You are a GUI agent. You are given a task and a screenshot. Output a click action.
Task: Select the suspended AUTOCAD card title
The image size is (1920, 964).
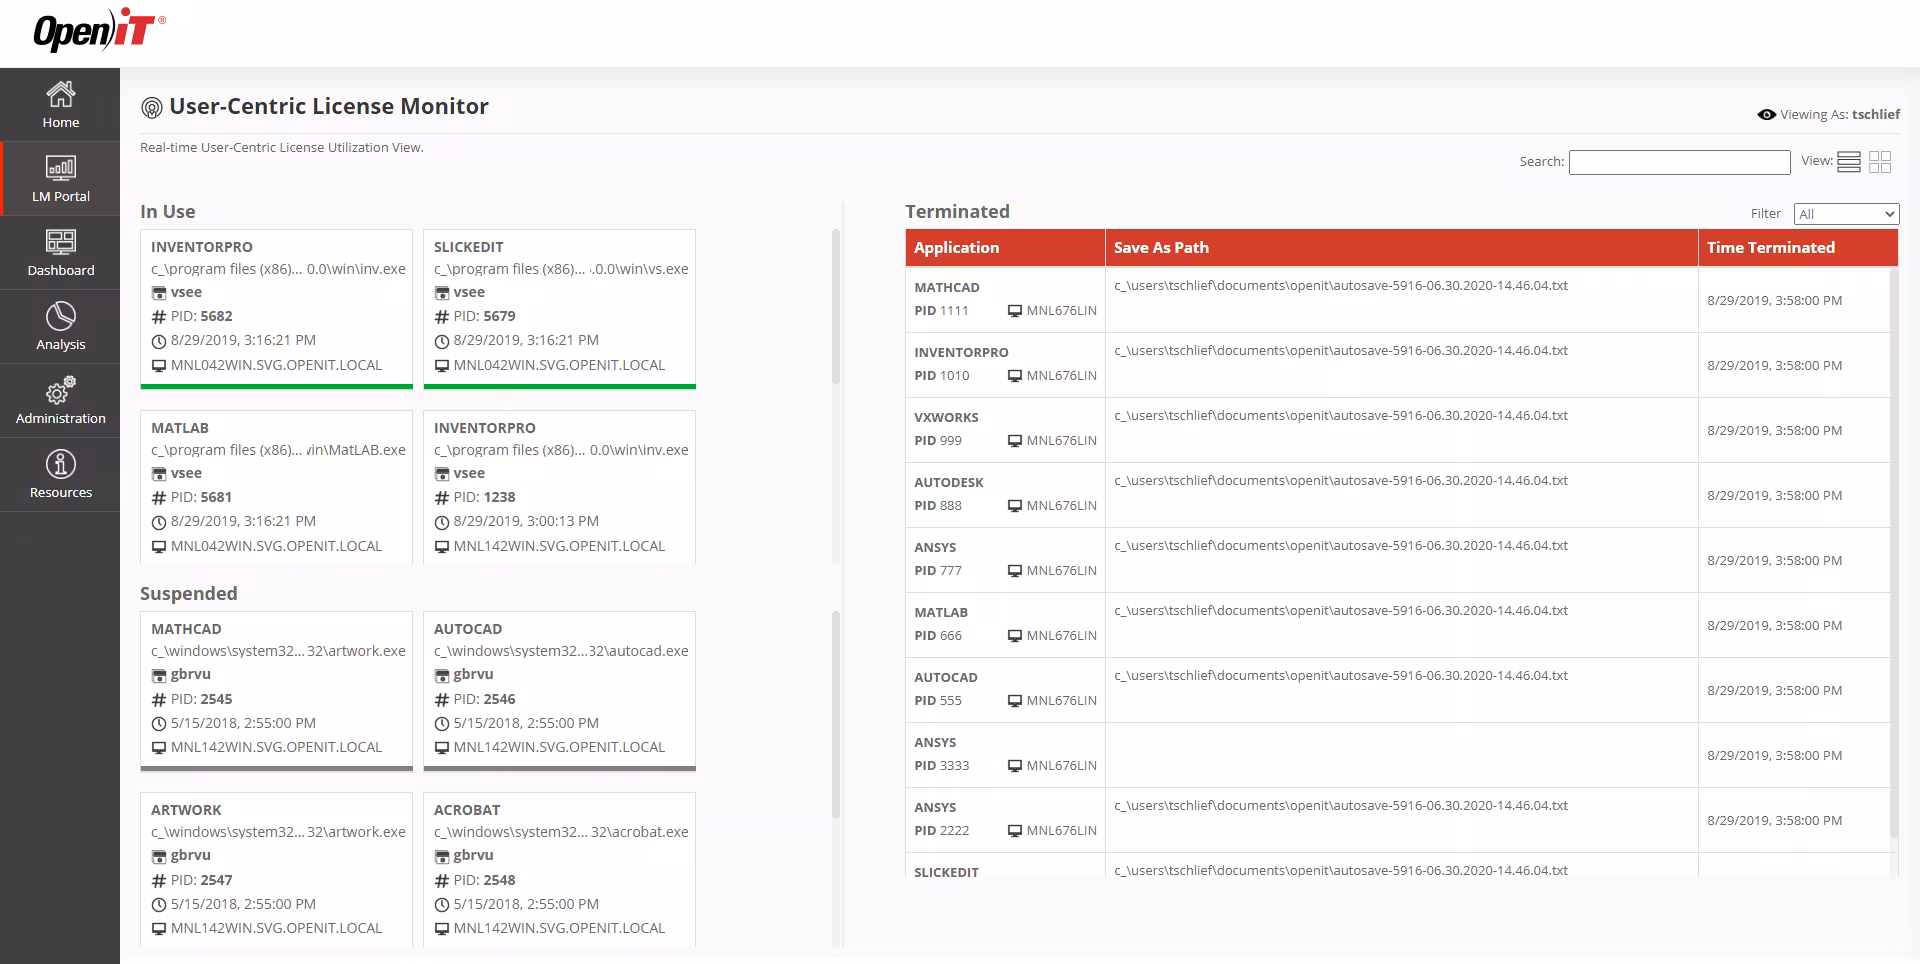tap(468, 629)
